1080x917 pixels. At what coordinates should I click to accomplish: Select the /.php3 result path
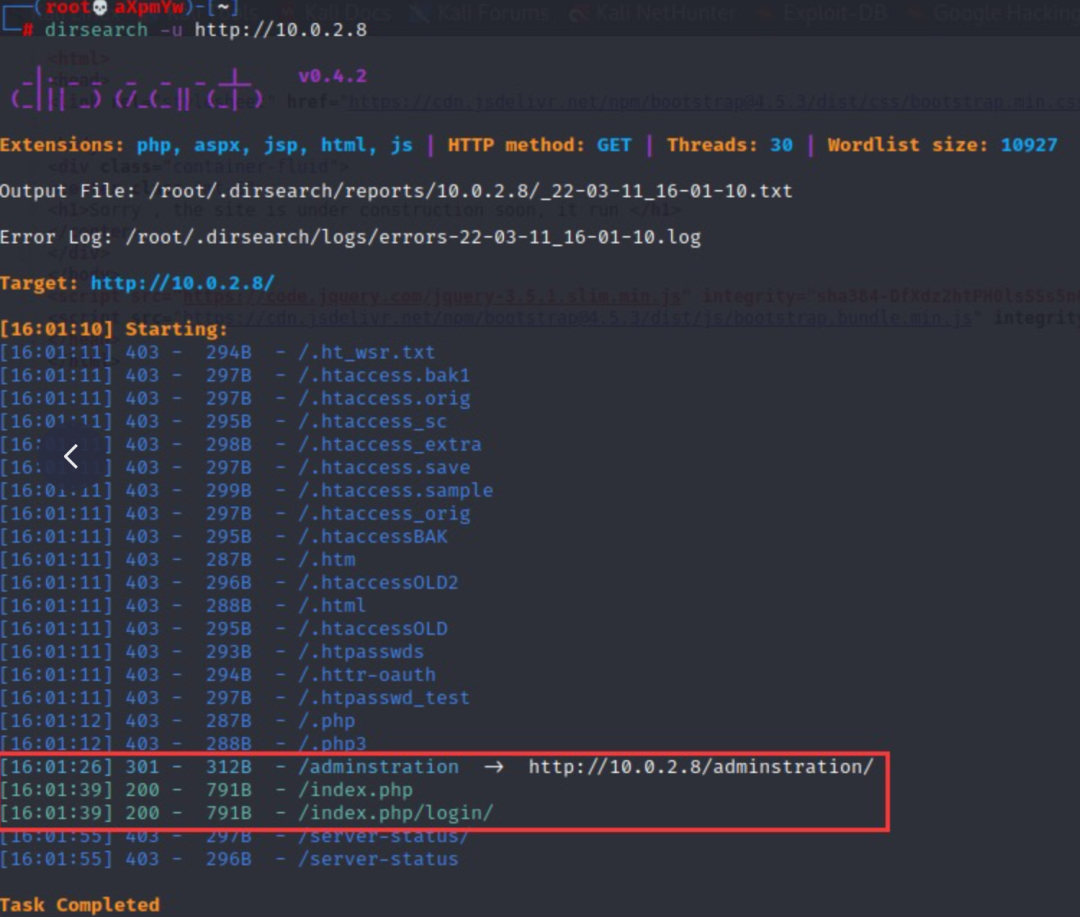332,744
